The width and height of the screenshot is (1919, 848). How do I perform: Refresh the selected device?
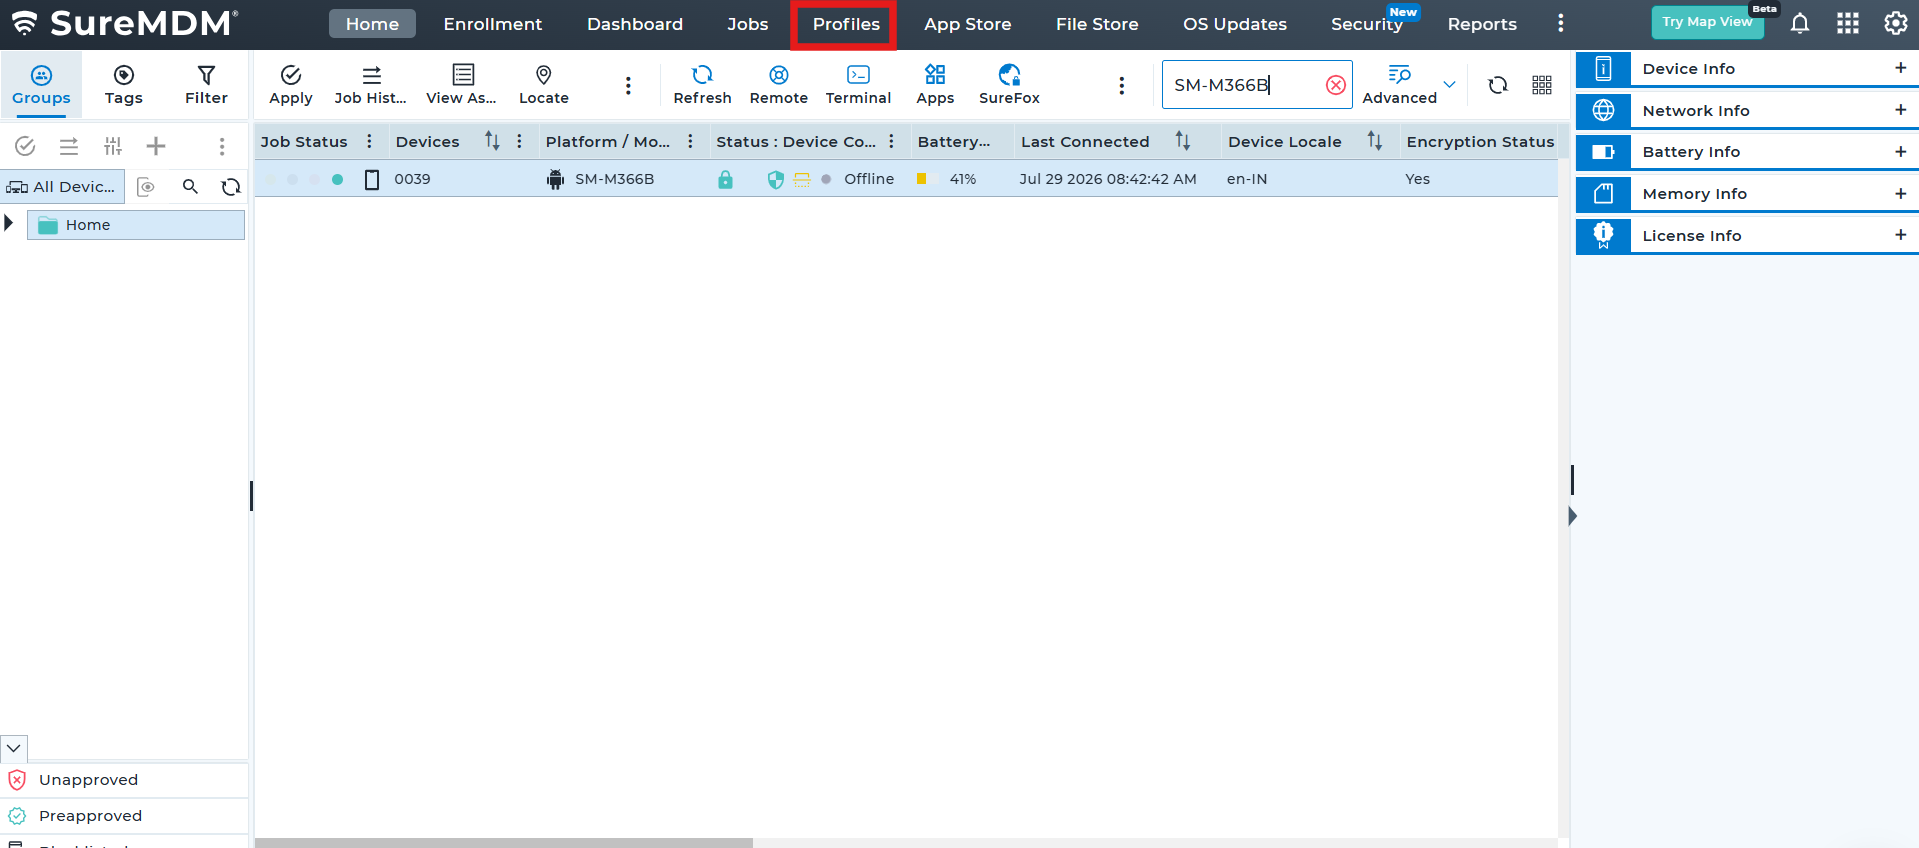point(702,85)
